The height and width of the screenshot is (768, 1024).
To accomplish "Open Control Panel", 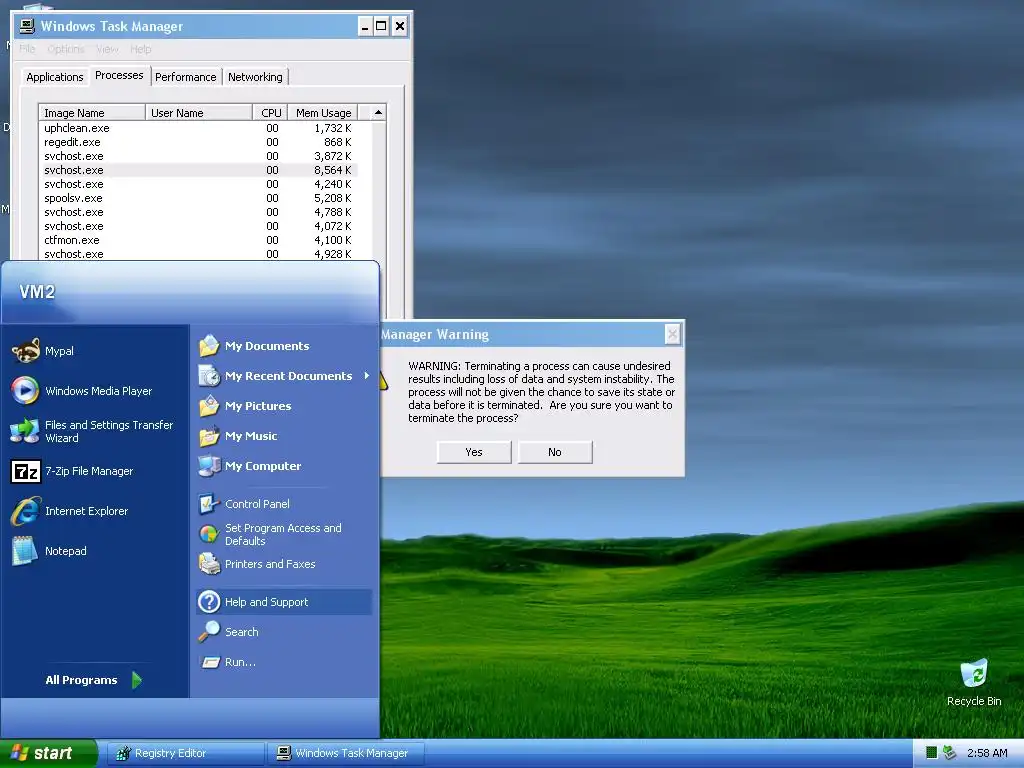I will pyautogui.click(x=244, y=504).
